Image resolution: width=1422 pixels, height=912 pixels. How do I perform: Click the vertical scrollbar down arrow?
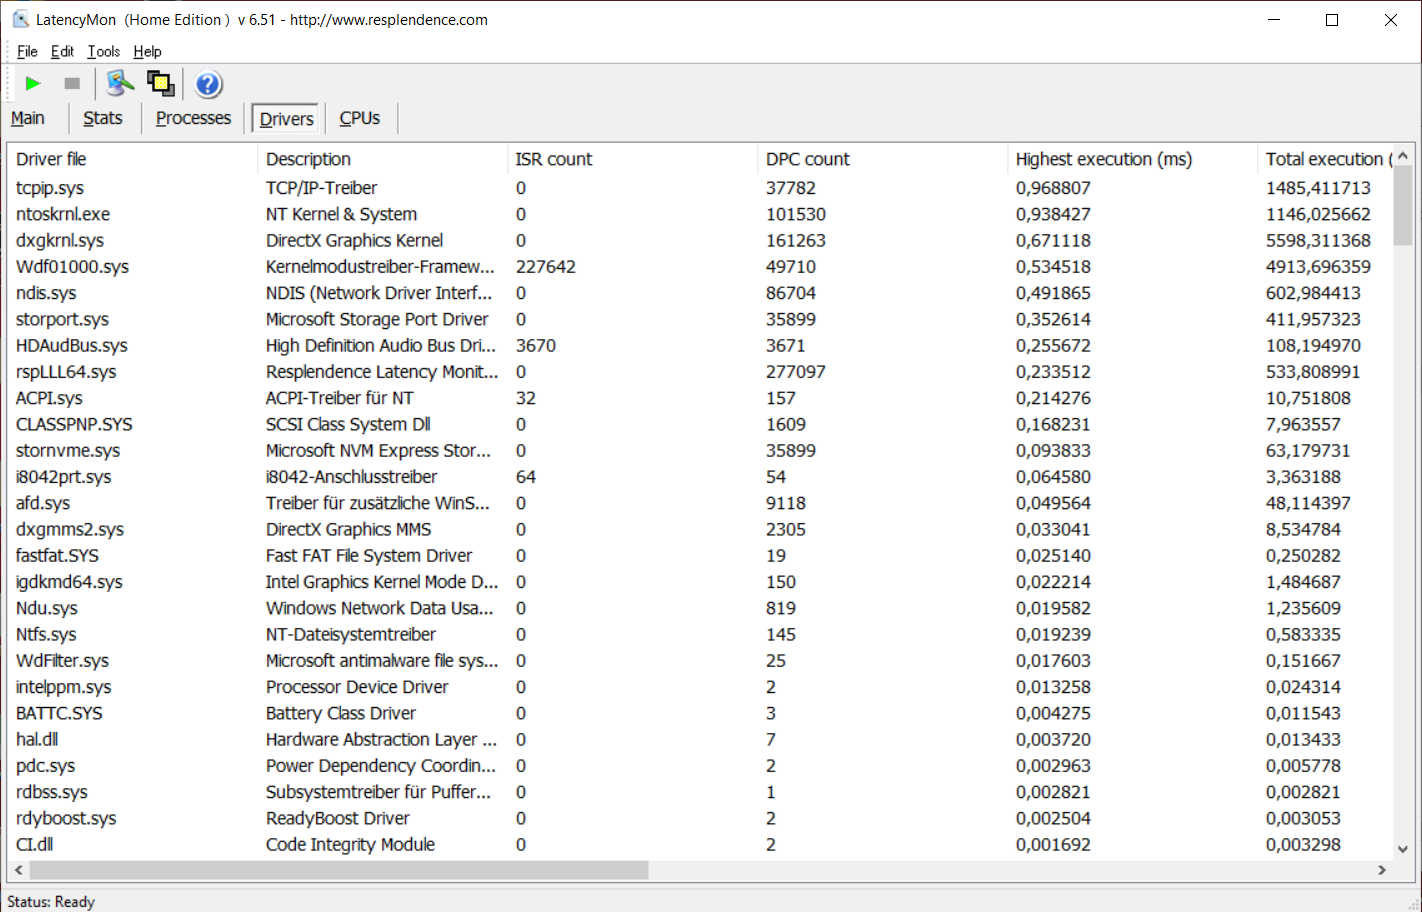pyautogui.click(x=1403, y=849)
